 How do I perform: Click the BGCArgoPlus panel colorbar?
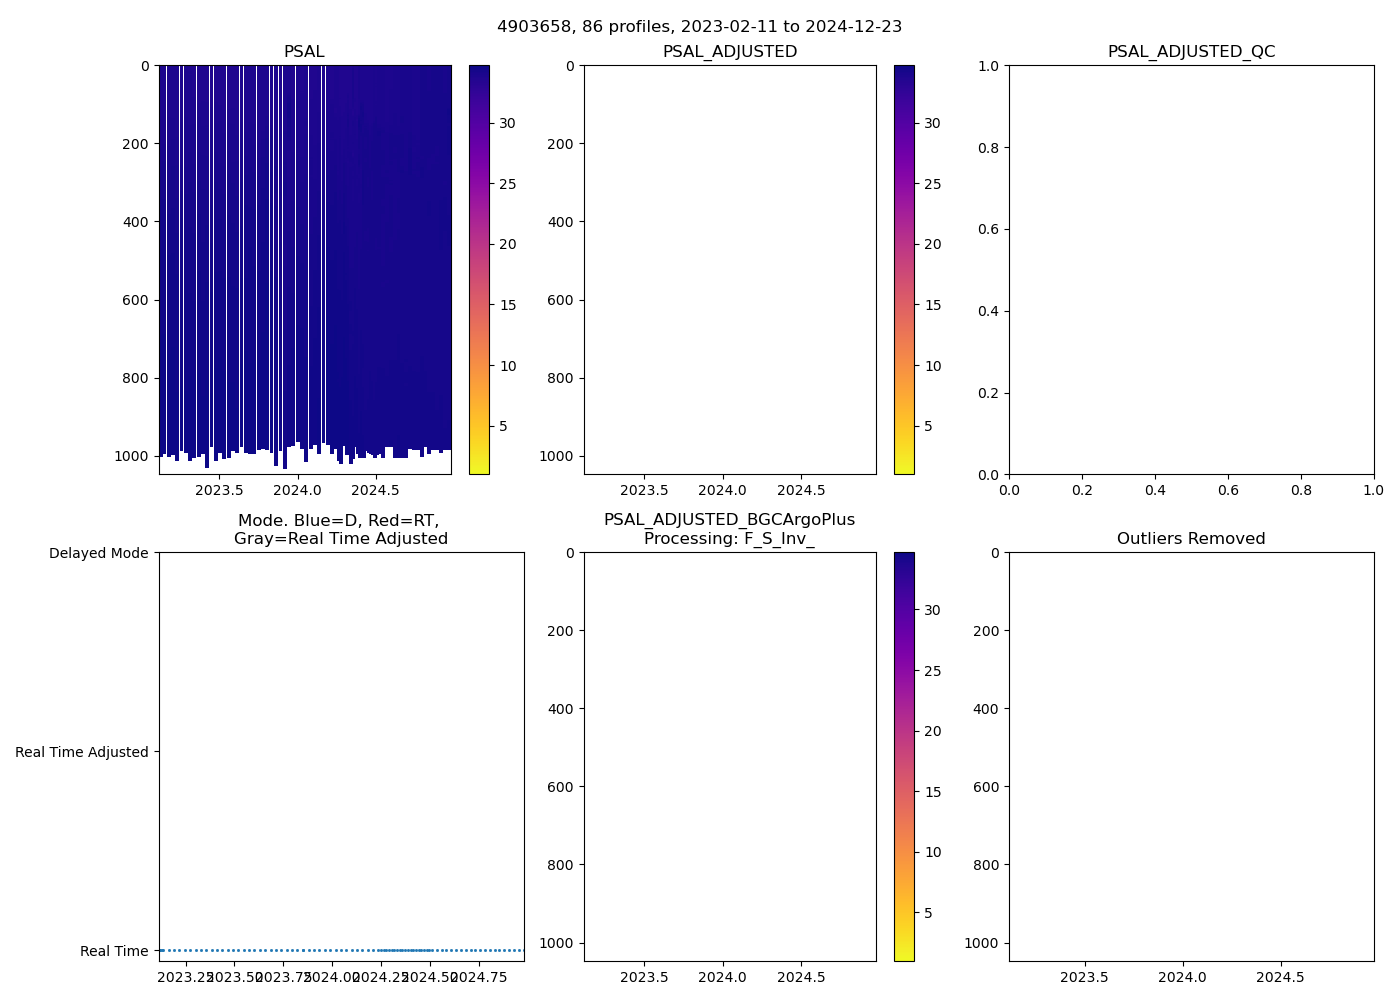point(904,756)
